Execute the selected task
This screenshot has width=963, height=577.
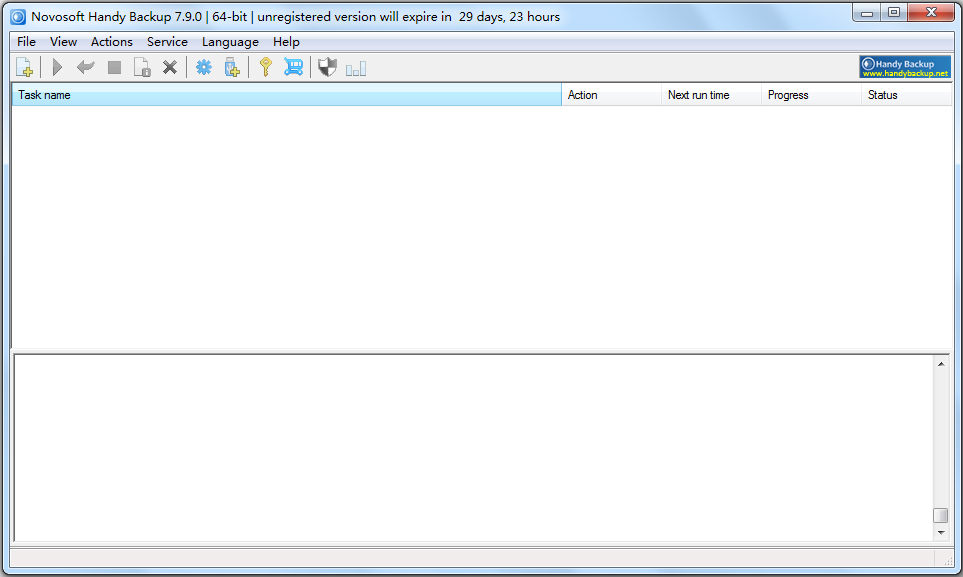point(57,66)
